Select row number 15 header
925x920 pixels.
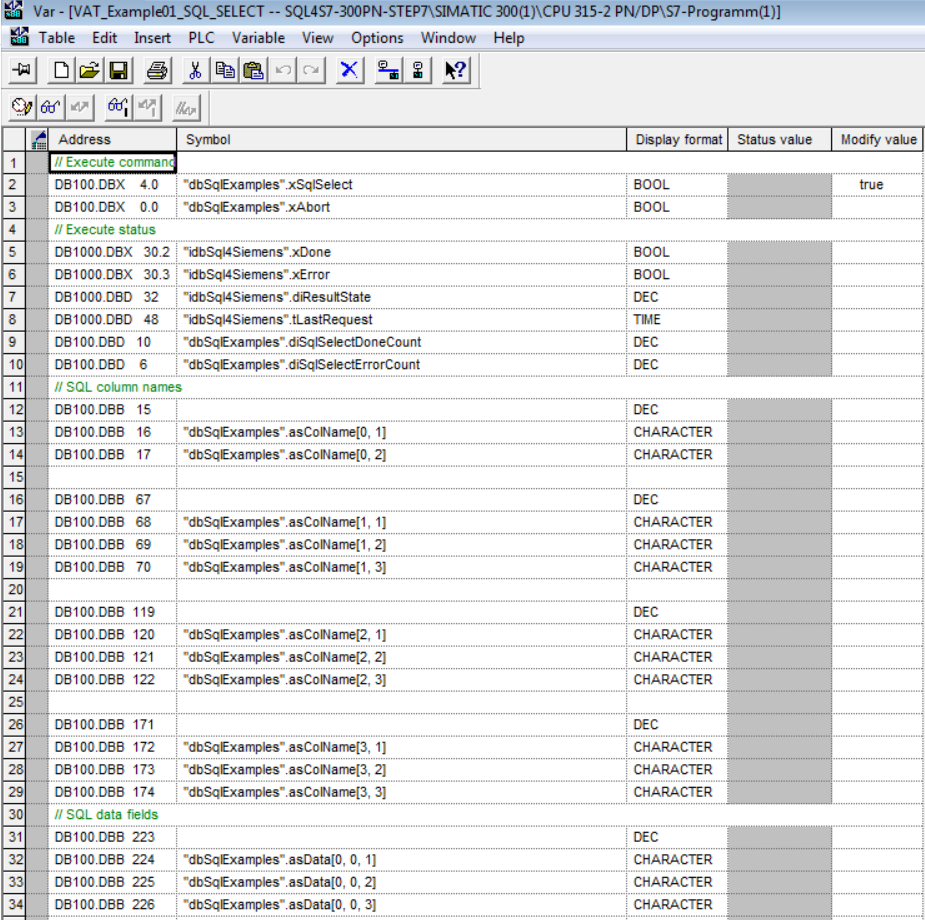click(x=13, y=477)
